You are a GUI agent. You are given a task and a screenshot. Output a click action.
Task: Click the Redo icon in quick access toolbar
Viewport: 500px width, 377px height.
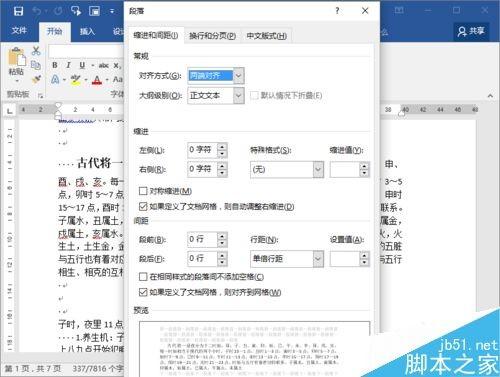click(58, 11)
